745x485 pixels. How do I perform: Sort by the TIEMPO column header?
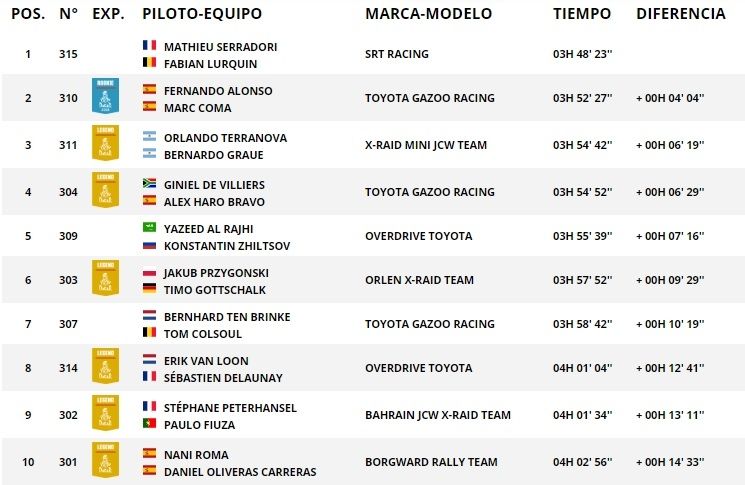pyautogui.click(x=581, y=14)
